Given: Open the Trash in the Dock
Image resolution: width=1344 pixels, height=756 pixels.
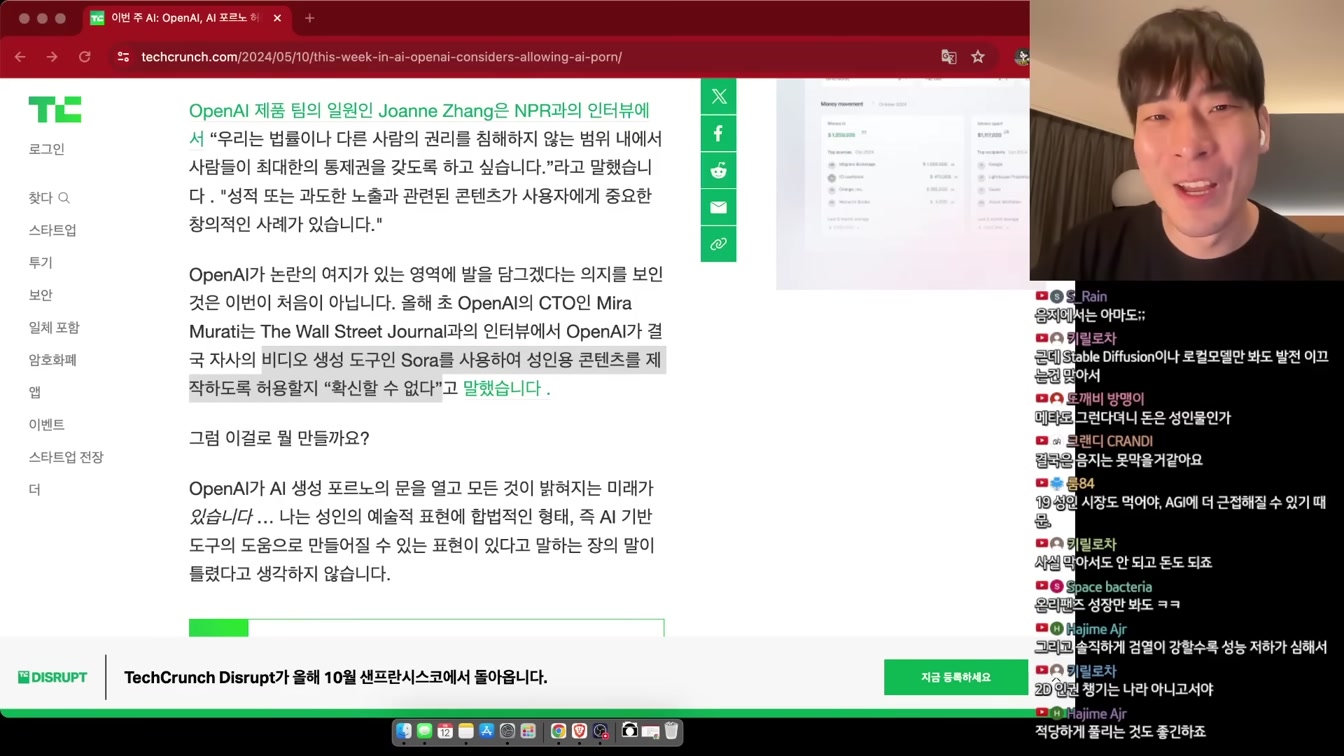Looking at the screenshot, I should (671, 731).
